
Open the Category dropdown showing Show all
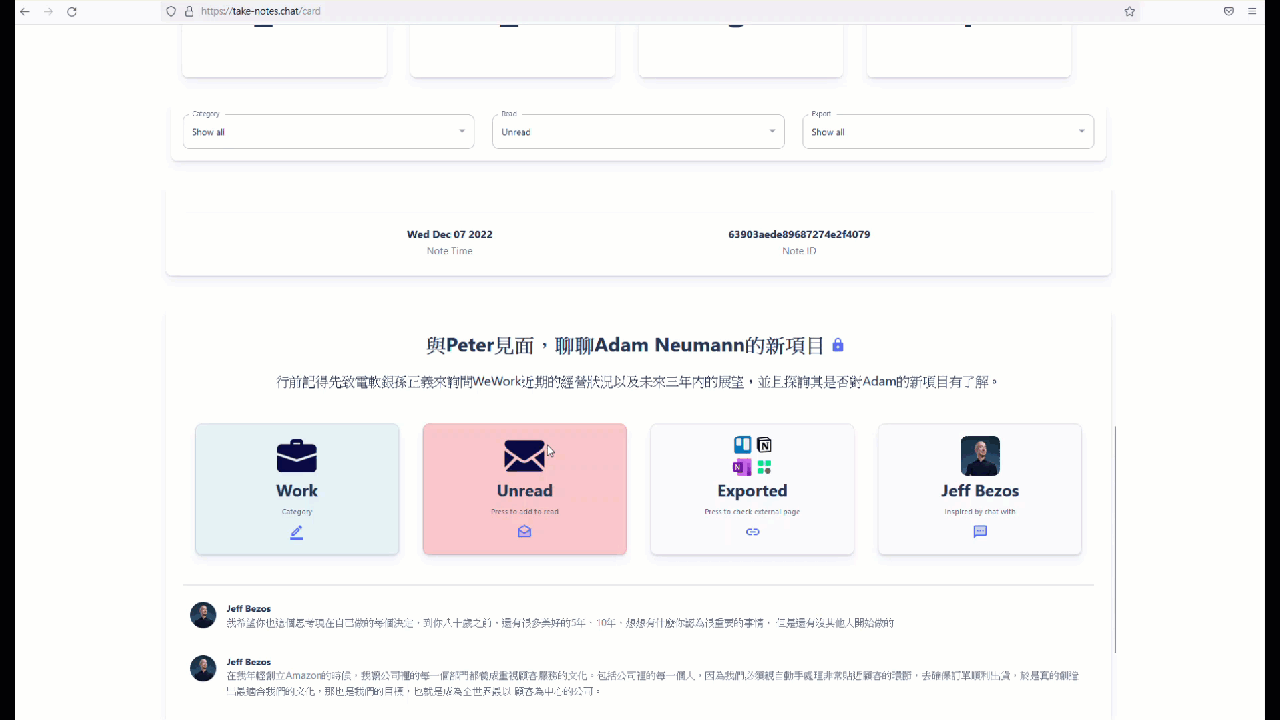pos(328,131)
